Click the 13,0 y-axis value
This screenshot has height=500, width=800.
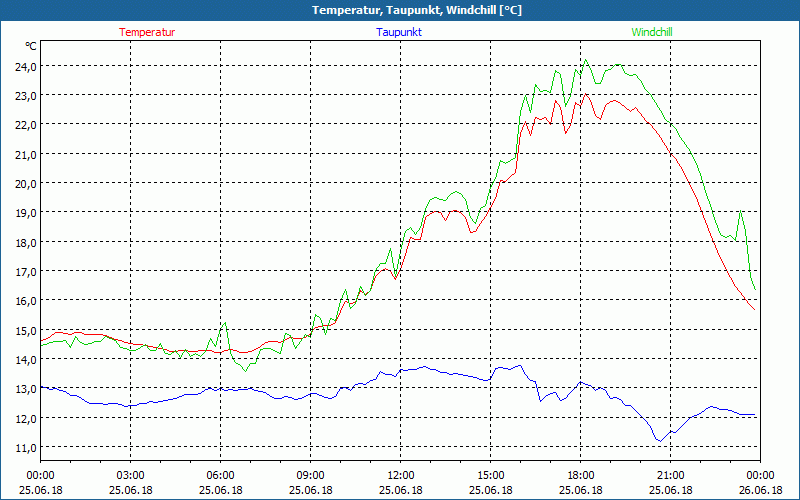26,388
